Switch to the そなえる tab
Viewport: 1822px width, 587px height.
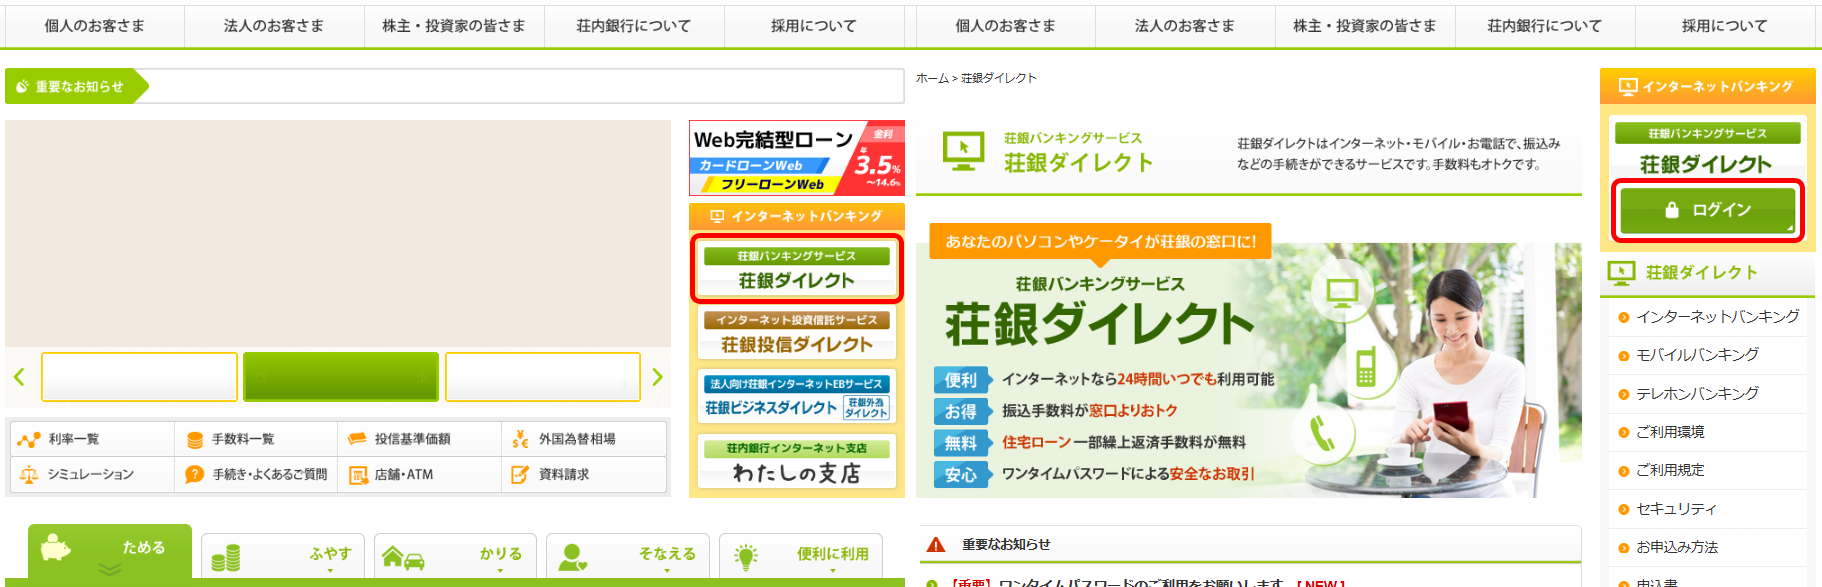point(628,556)
